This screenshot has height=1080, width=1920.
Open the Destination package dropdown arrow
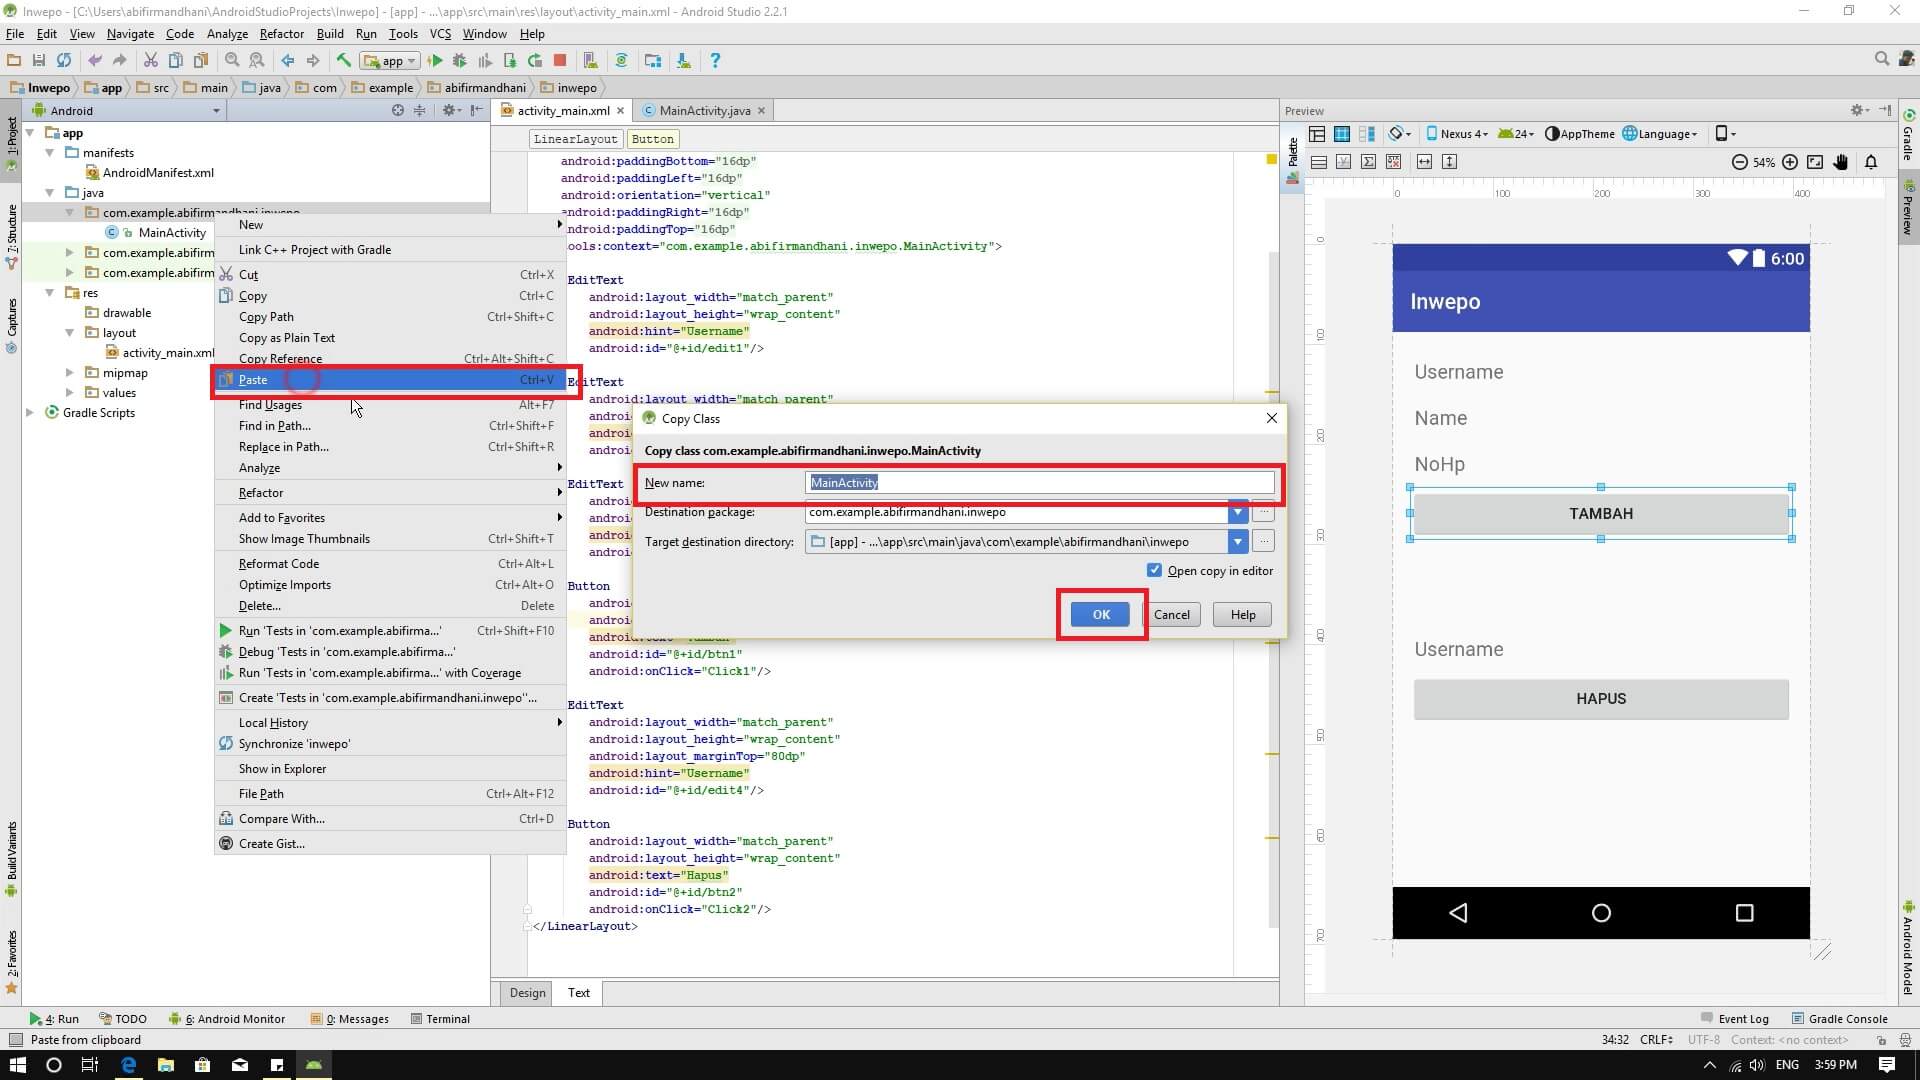point(1238,512)
